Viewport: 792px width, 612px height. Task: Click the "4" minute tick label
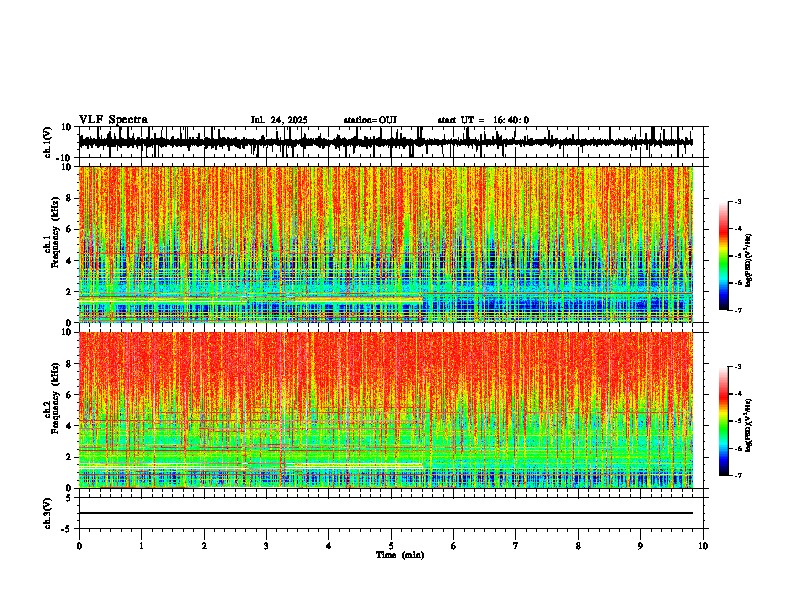point(329,546)
